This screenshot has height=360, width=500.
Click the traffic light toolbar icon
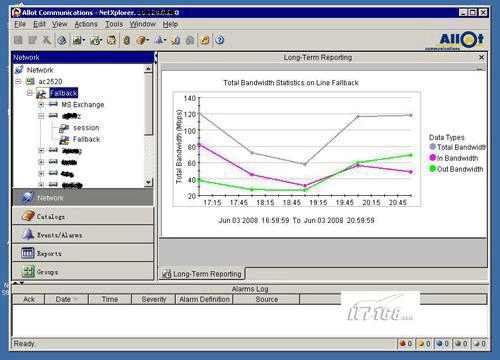[127, 40]
